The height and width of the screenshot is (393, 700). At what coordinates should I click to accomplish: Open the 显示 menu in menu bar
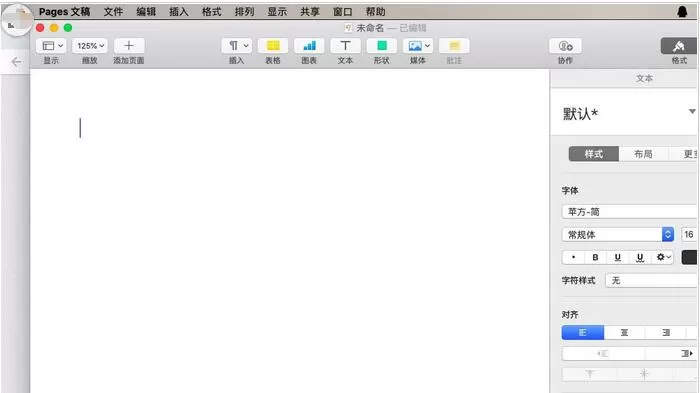pyautogui.click(x=277, y=12)
